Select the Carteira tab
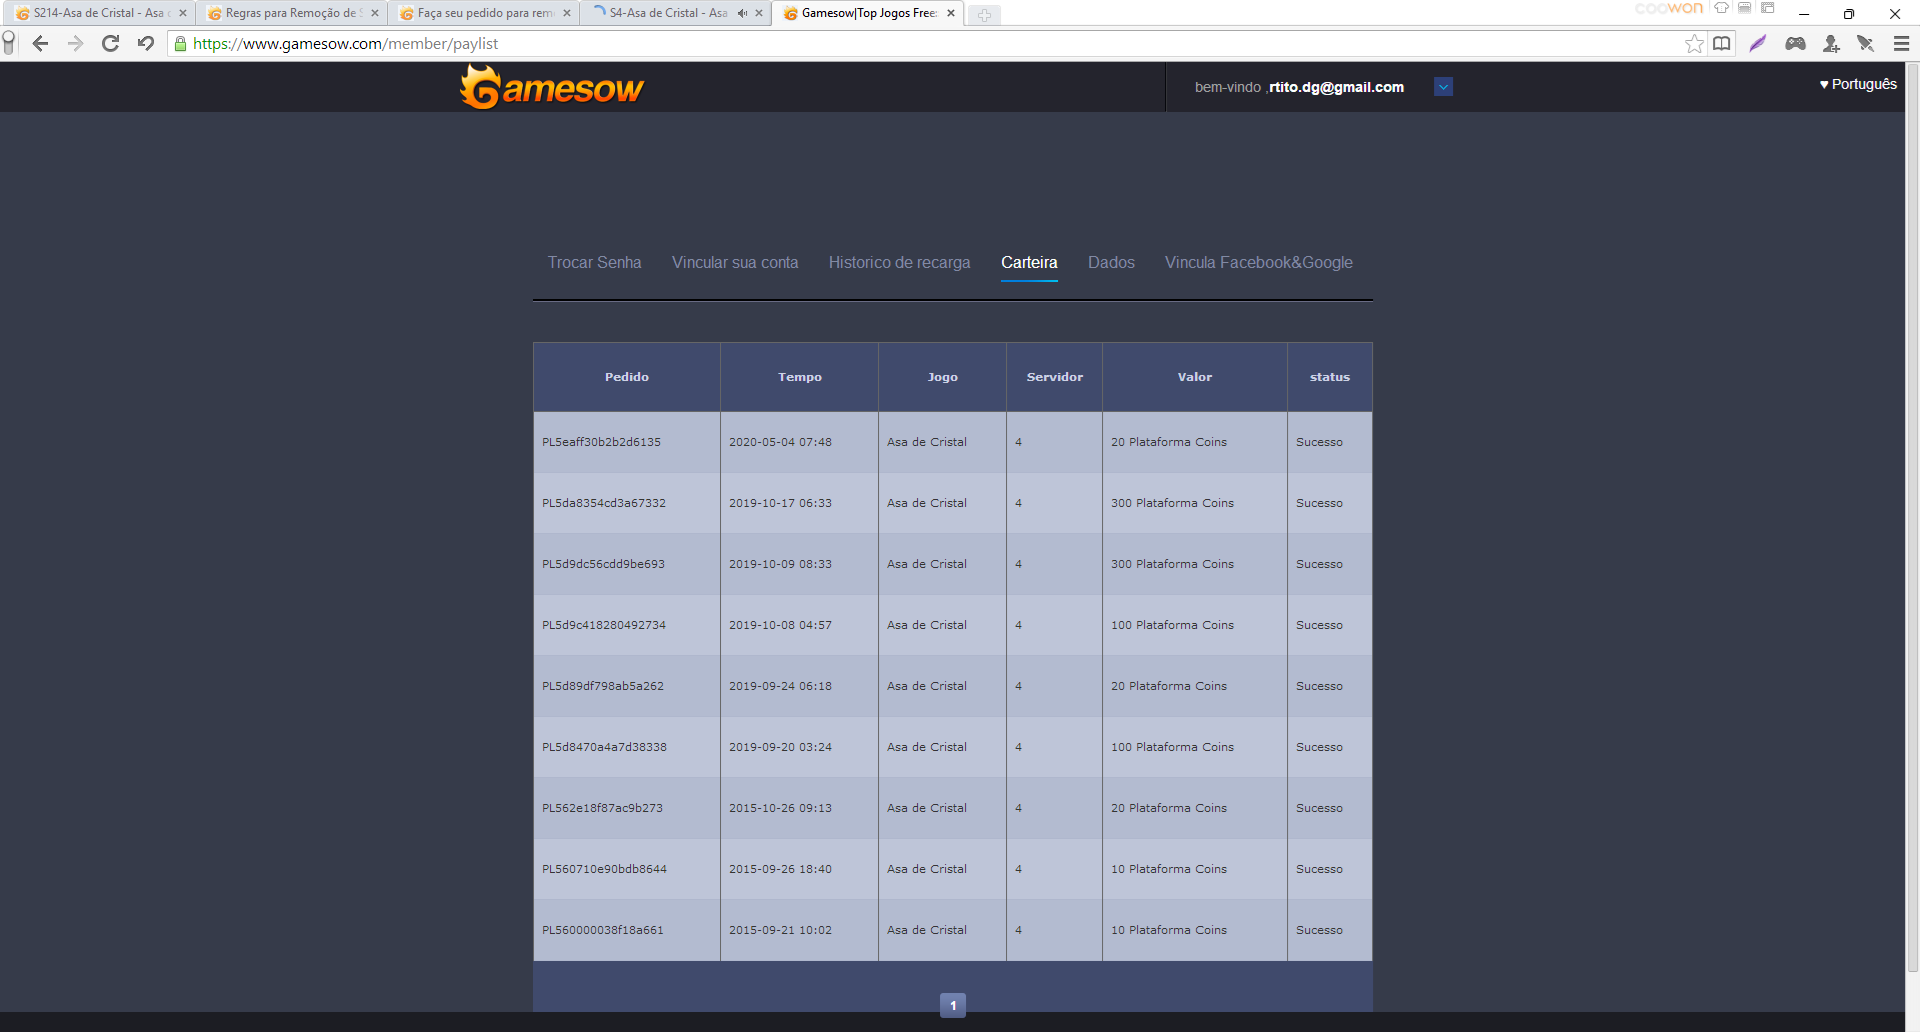This screenshot has width=1920, height=1032. pos(1029,262)
